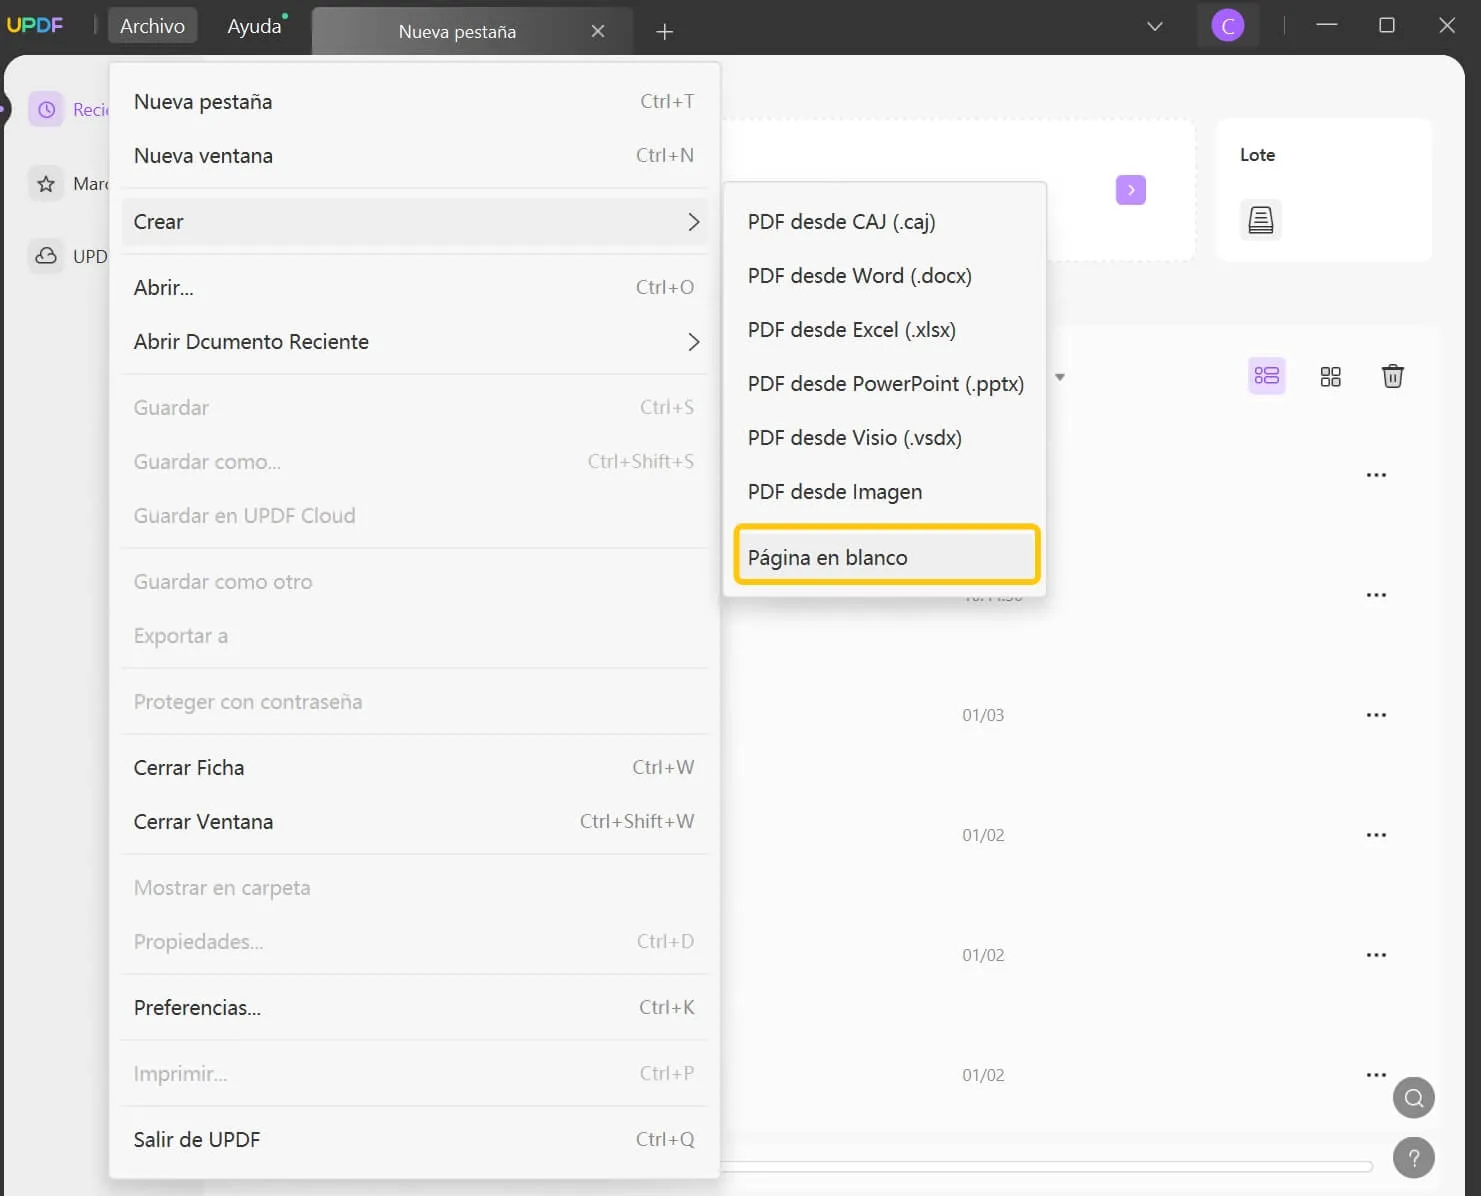This screenshot has width=1481, height=1196.
Task: Open the tab list chevron in title bar
Action: (1155, 26)
